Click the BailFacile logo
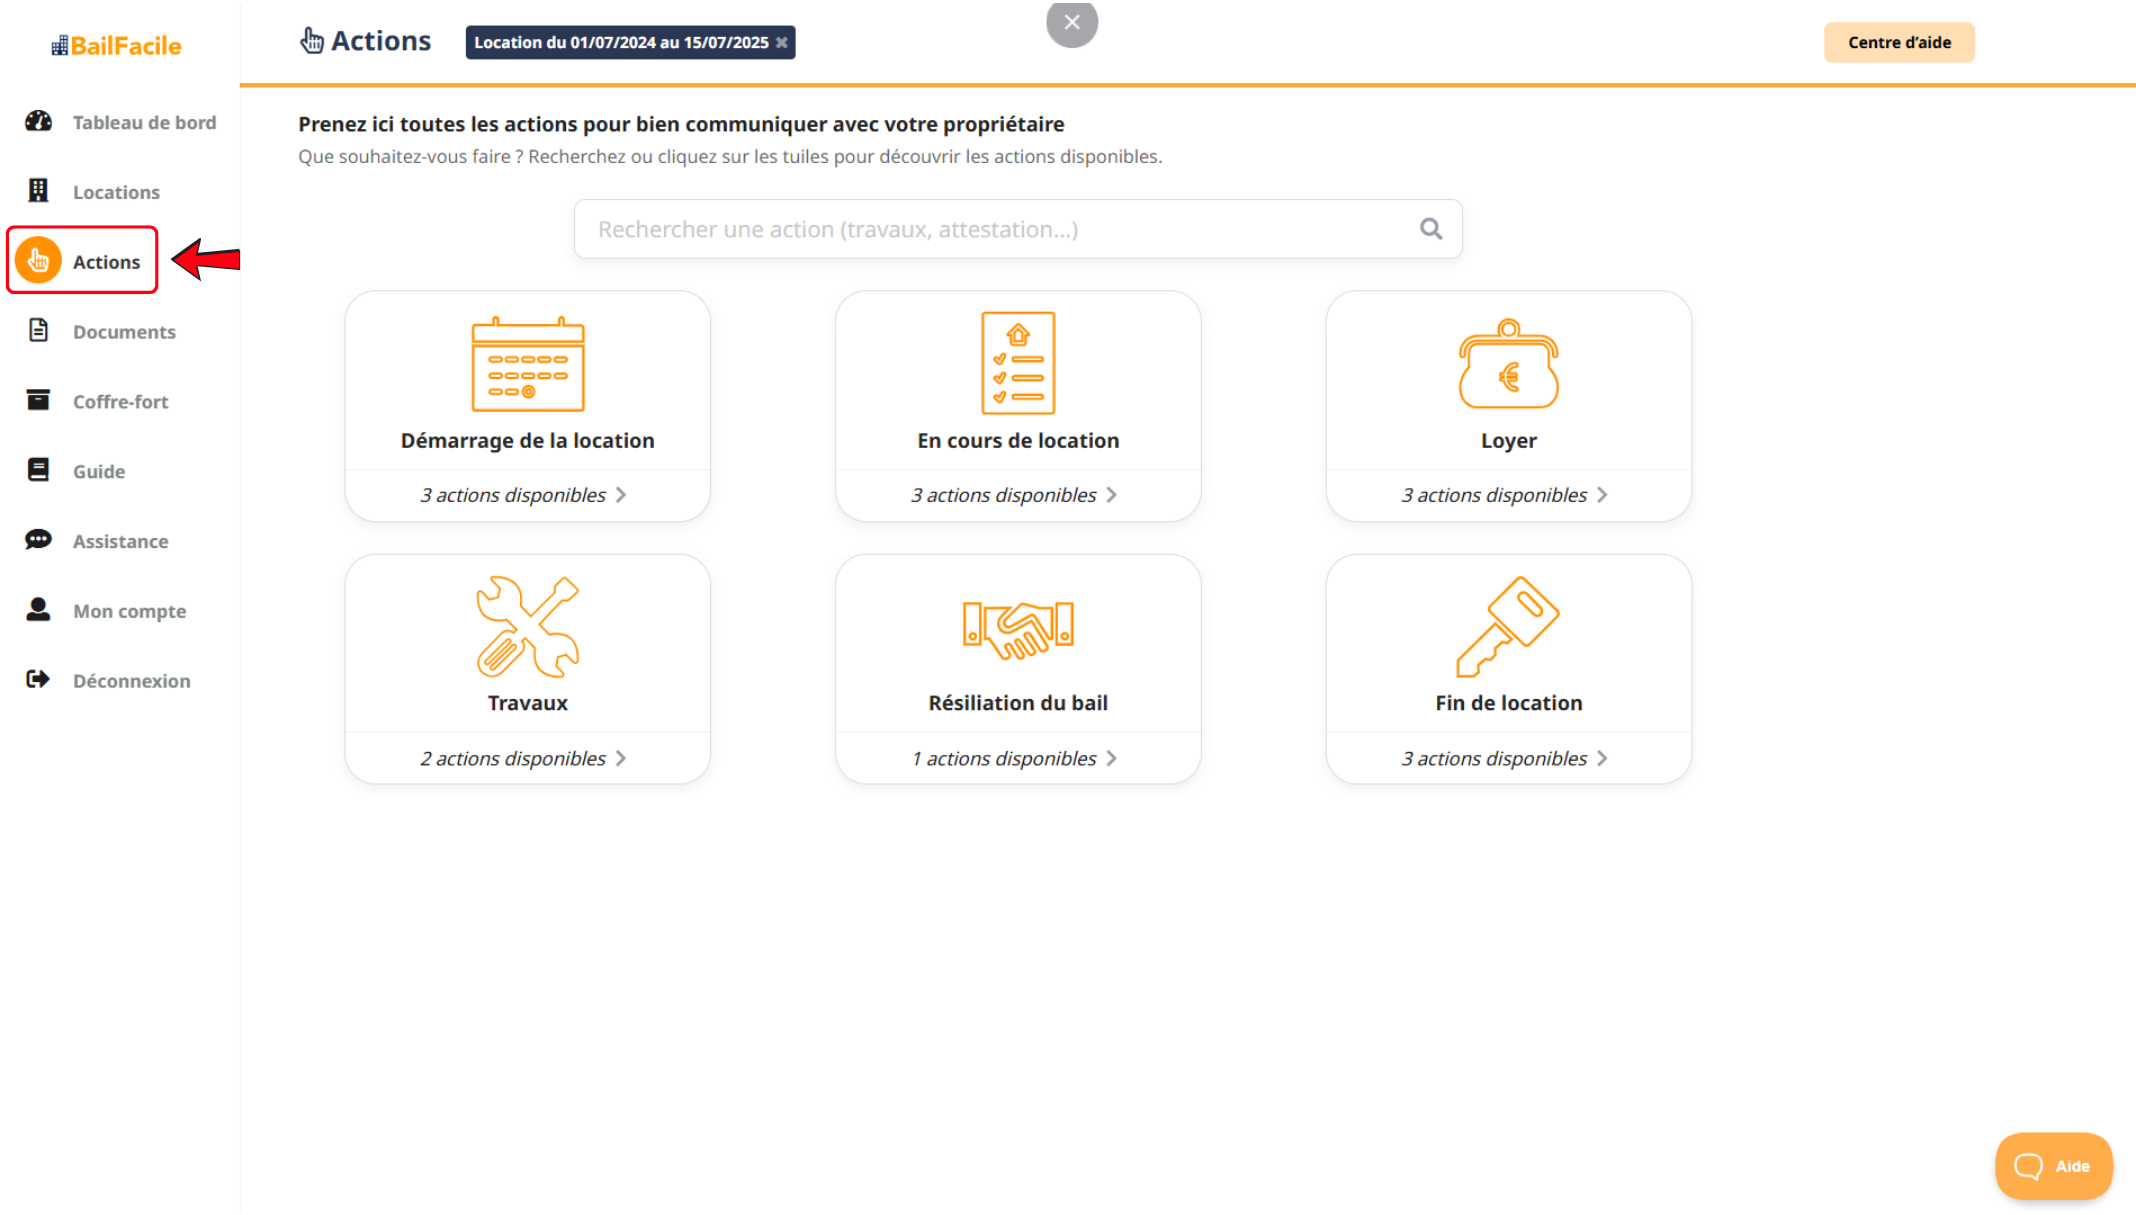The height and width of the screenshot is (1215, 2136). tap(117, 45)
